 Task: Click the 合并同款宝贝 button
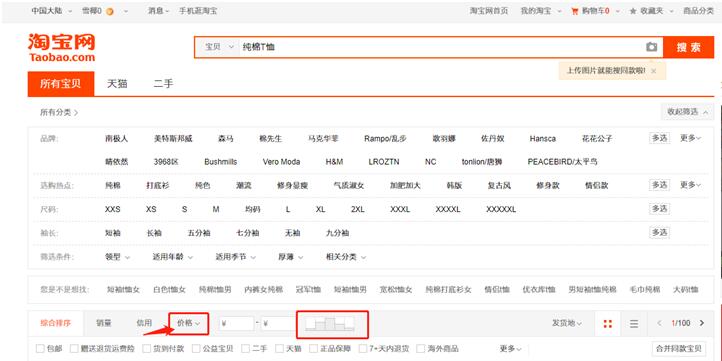click(678, 349)
